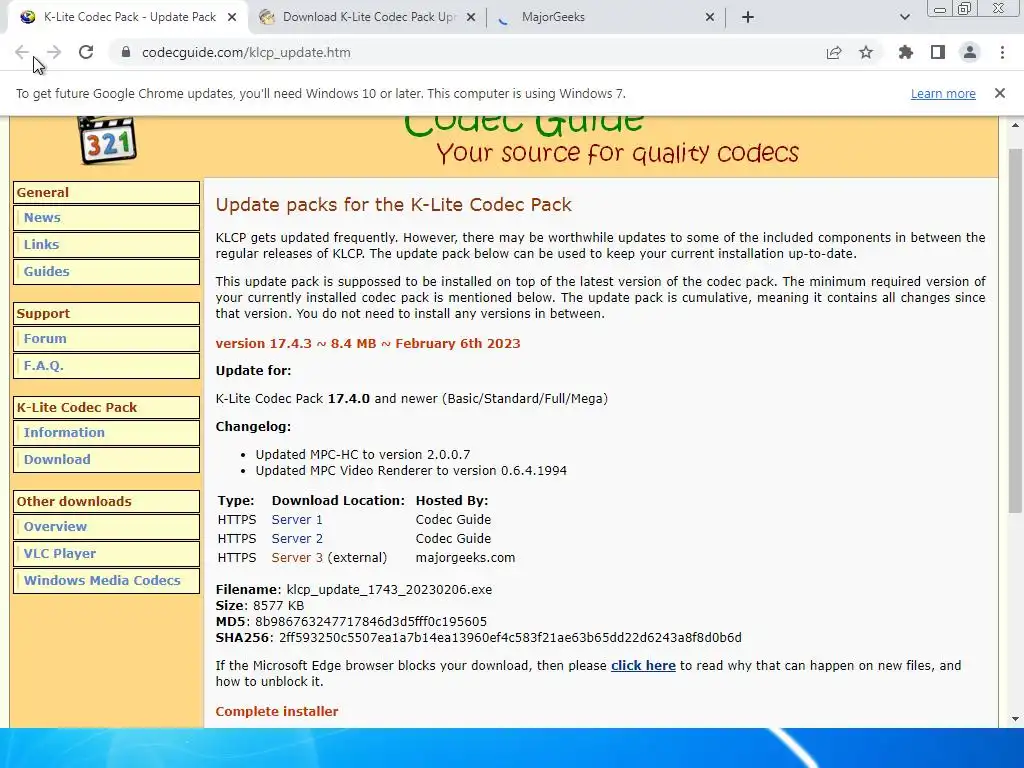The height and width of the screenshot is (768, 1024).
Task: Open F.A.Q. in the sidebar
Action: (x=106, y=365)
